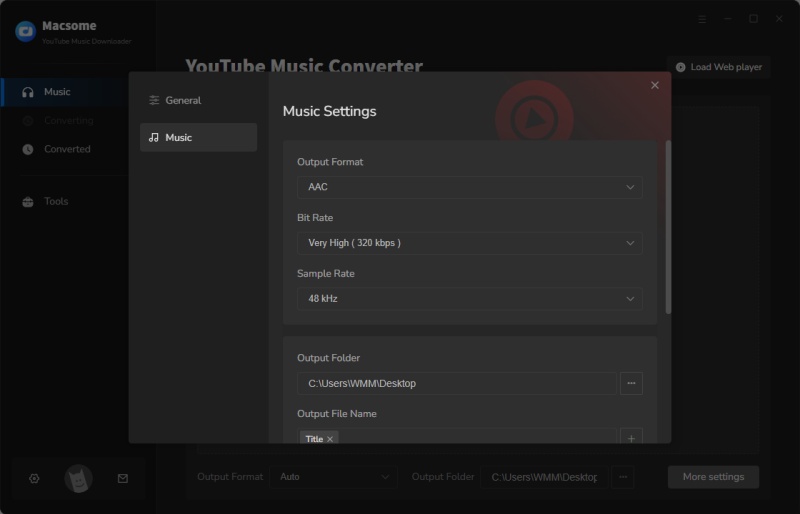This screenshot has height=514, width=800.
Task: Click bottom bar Output Folder path field
Action: tap(544, 477)
